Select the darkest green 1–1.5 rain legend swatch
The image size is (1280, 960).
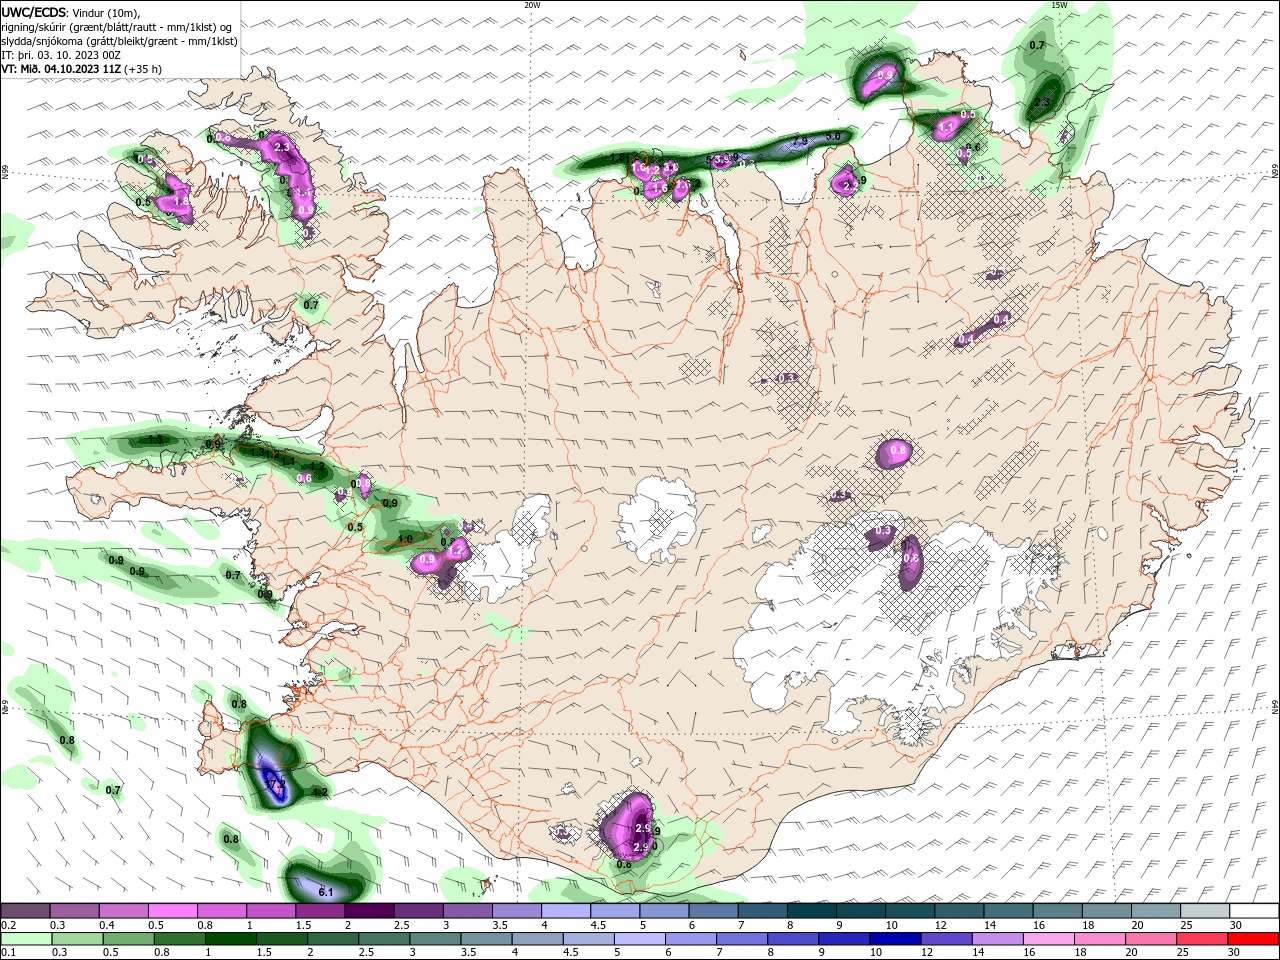click(230, 938)
